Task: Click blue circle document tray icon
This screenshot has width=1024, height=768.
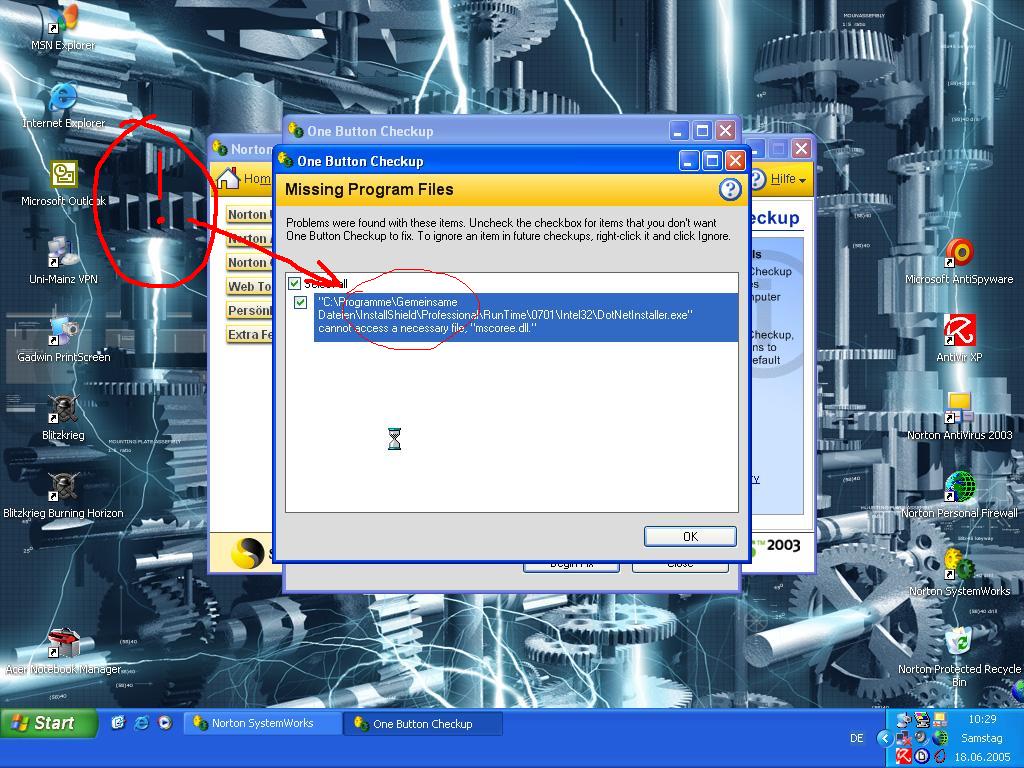Action: pyautogui.click(x=922, y=756)
